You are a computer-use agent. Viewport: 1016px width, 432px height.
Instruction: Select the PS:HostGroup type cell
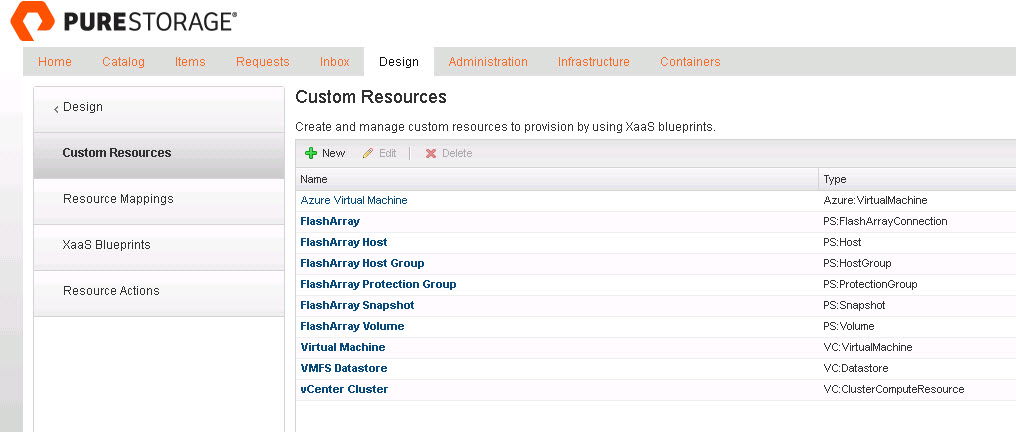[x=857, y=263]
